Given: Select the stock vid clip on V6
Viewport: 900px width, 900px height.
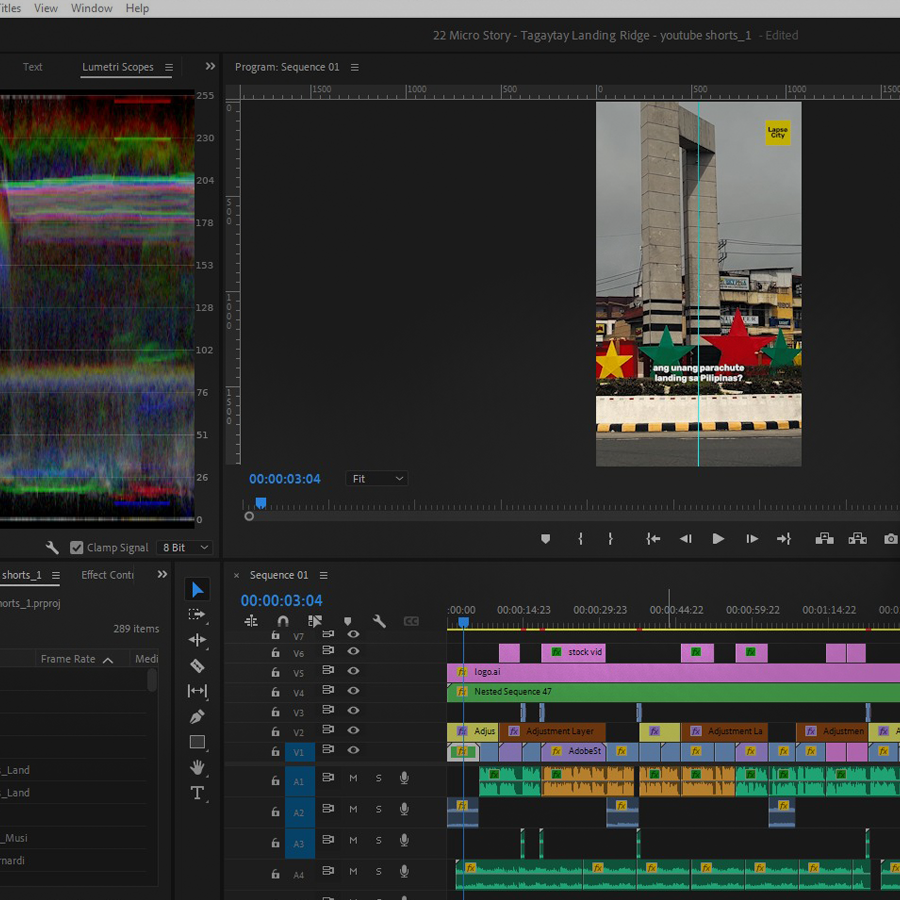Looking at the screenshot, I should pos(573,652).
